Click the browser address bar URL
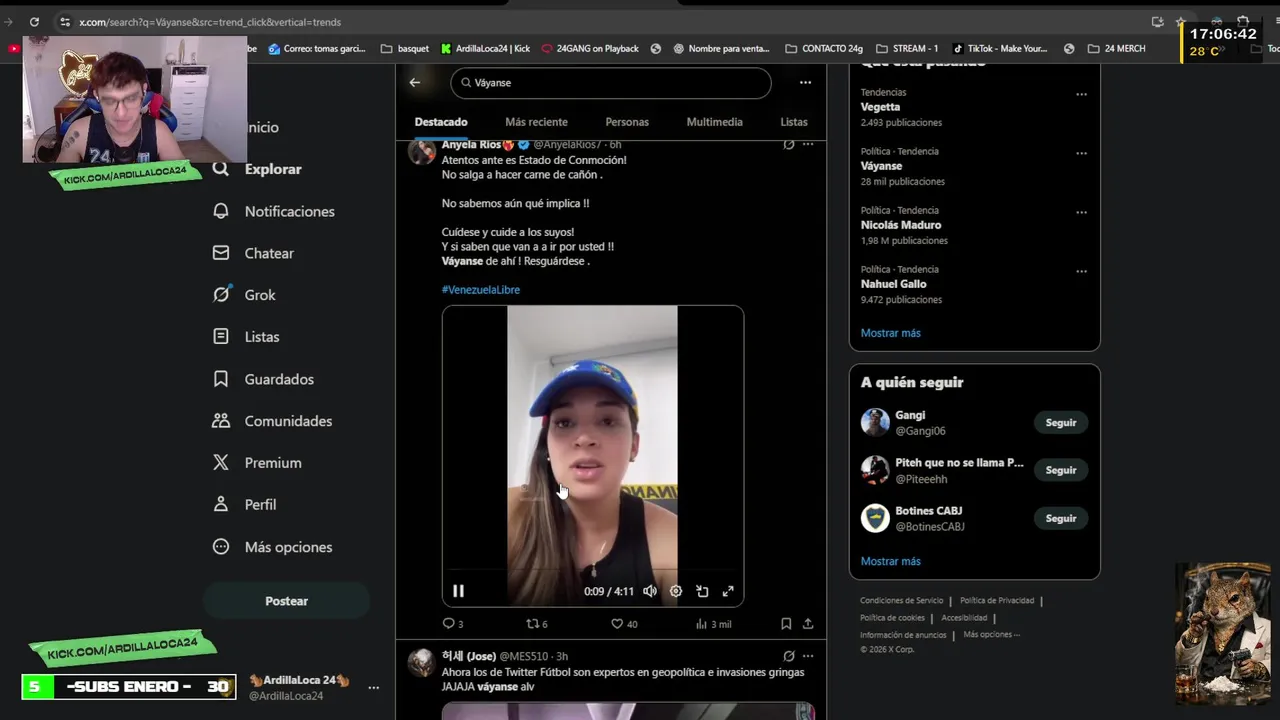1280x720 pixels. (x=210, y=22)
